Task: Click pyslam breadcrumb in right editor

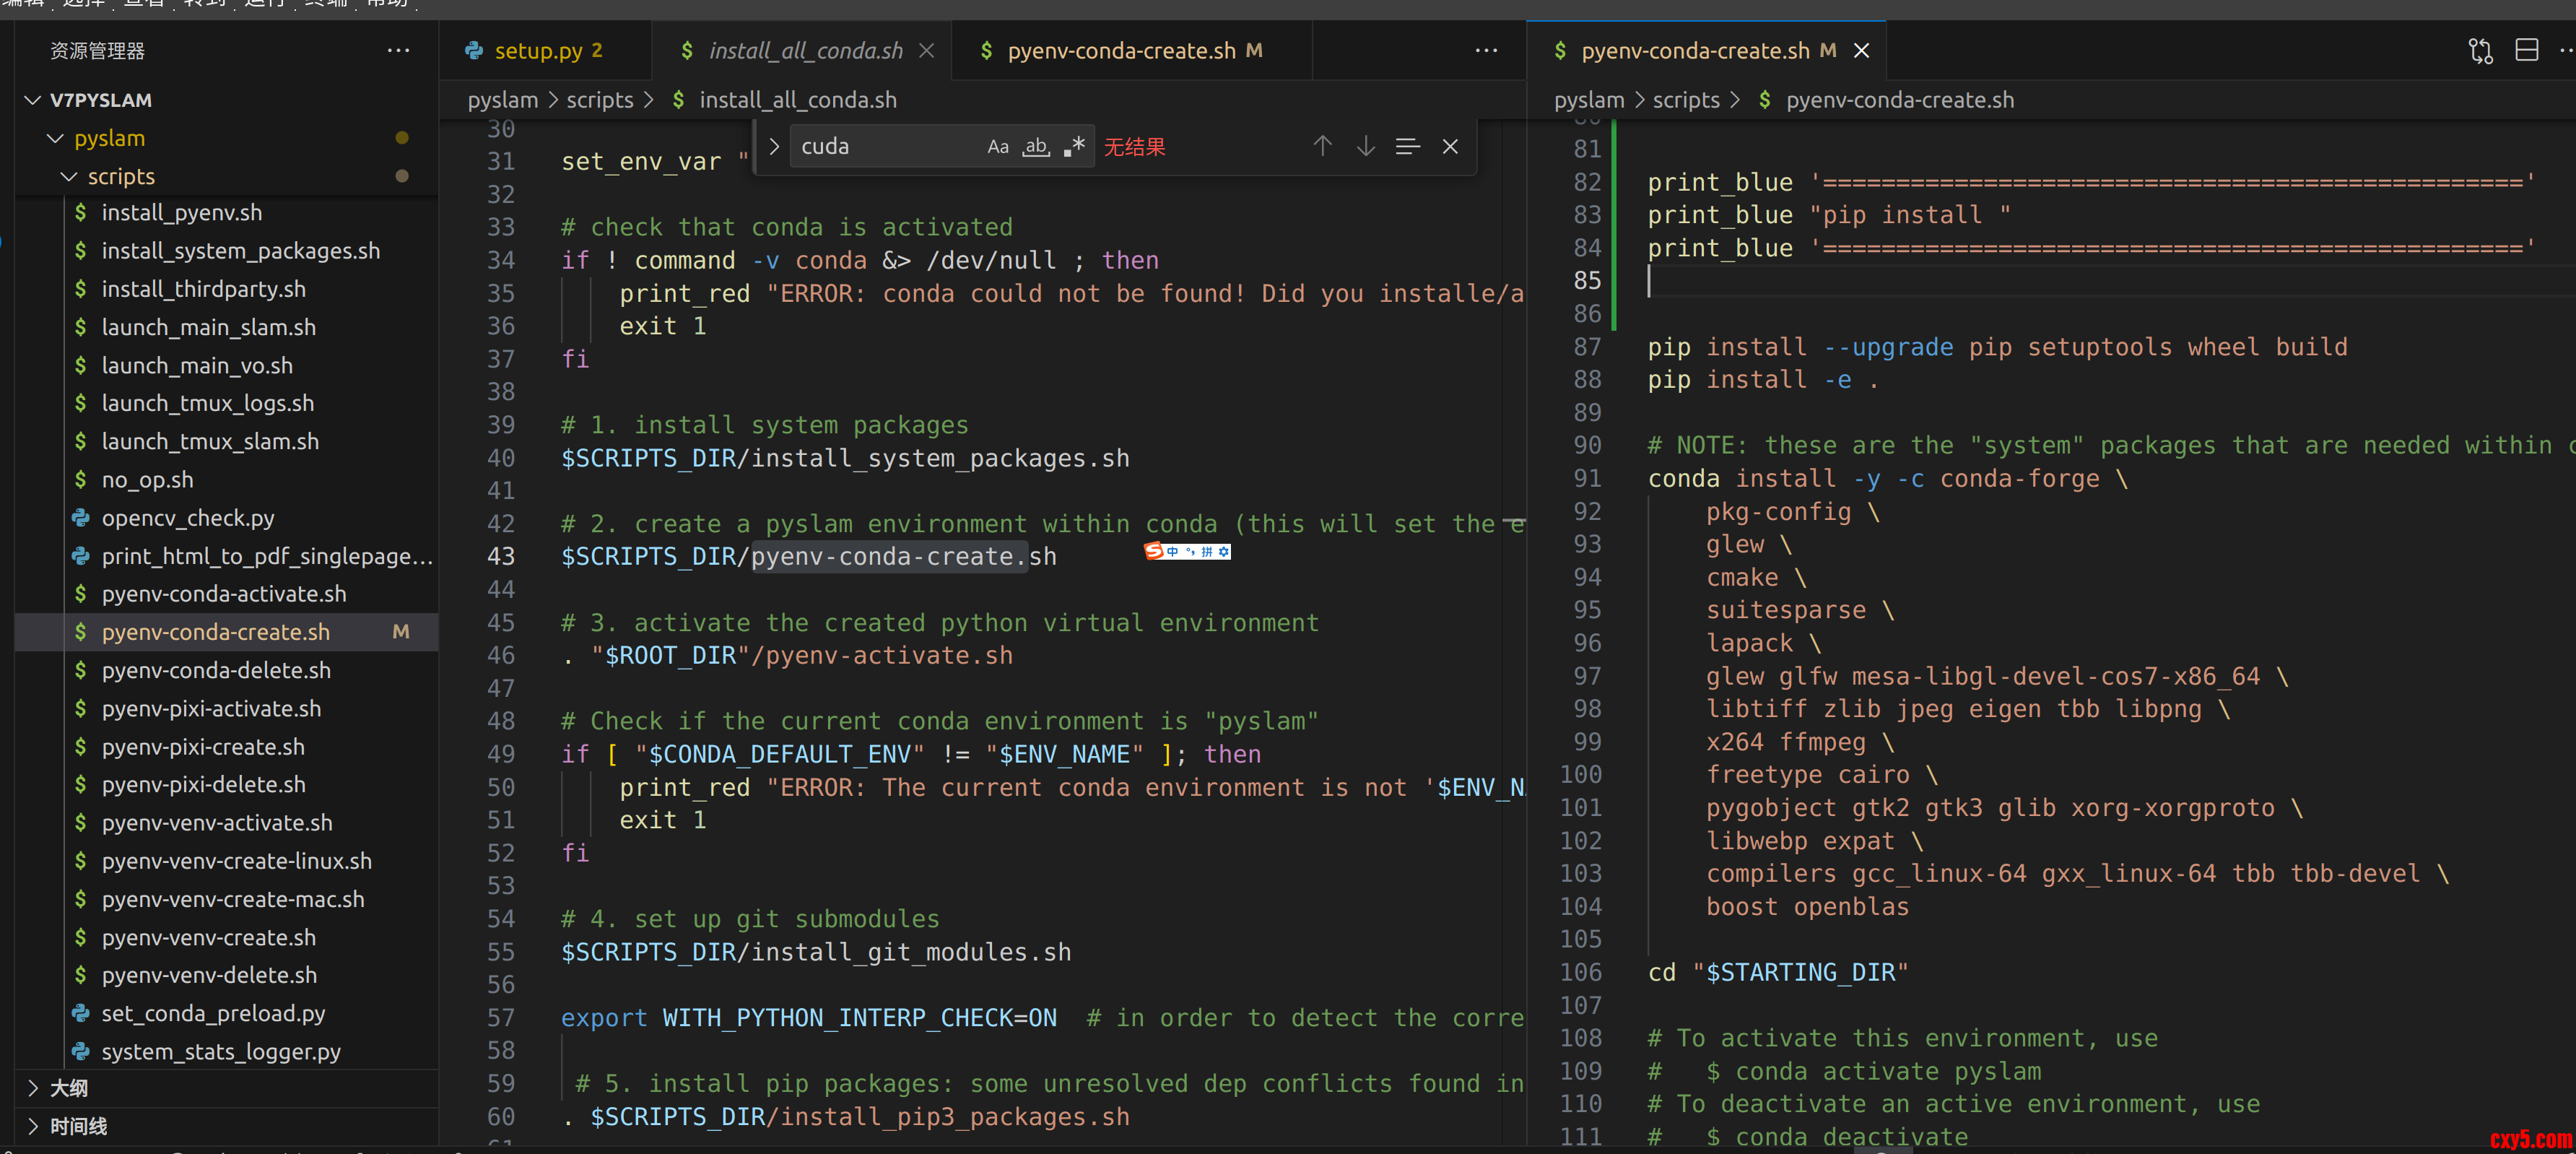Action: pyautogui.click(x=1588, y=100)
